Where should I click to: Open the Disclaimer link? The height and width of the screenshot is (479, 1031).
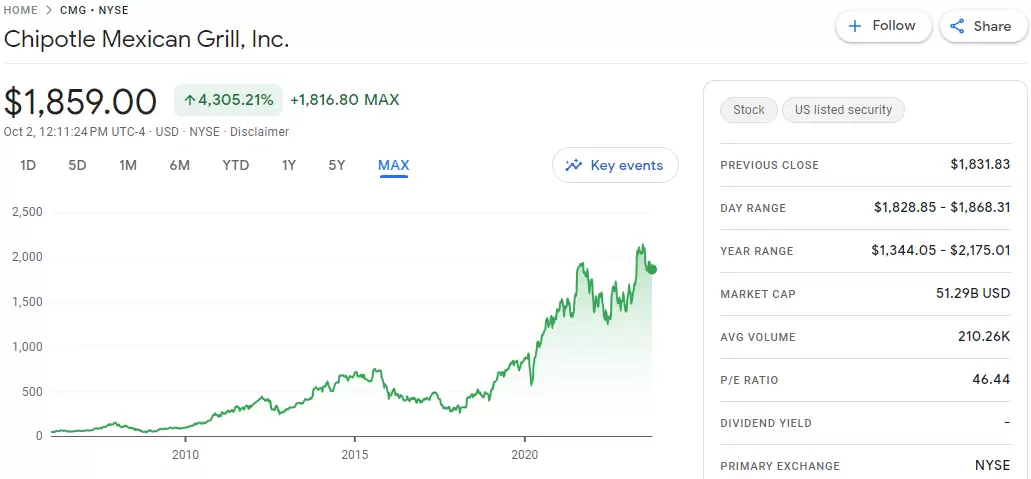(259, 132)
